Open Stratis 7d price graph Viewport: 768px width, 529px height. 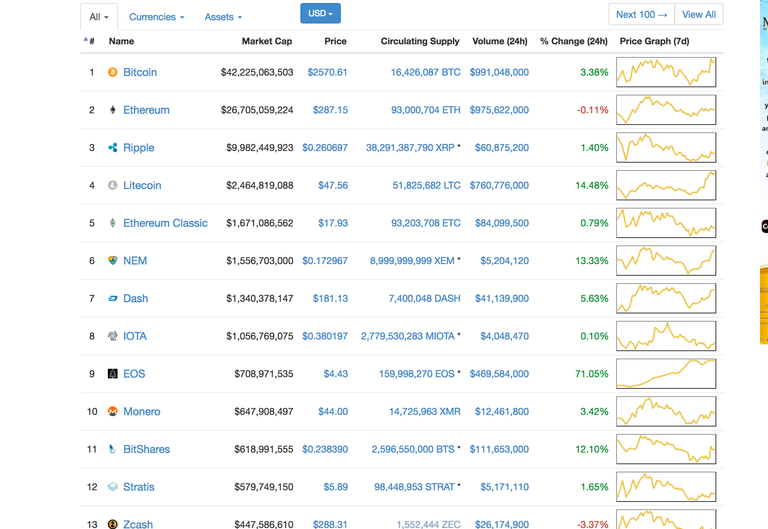click(666, 487)
